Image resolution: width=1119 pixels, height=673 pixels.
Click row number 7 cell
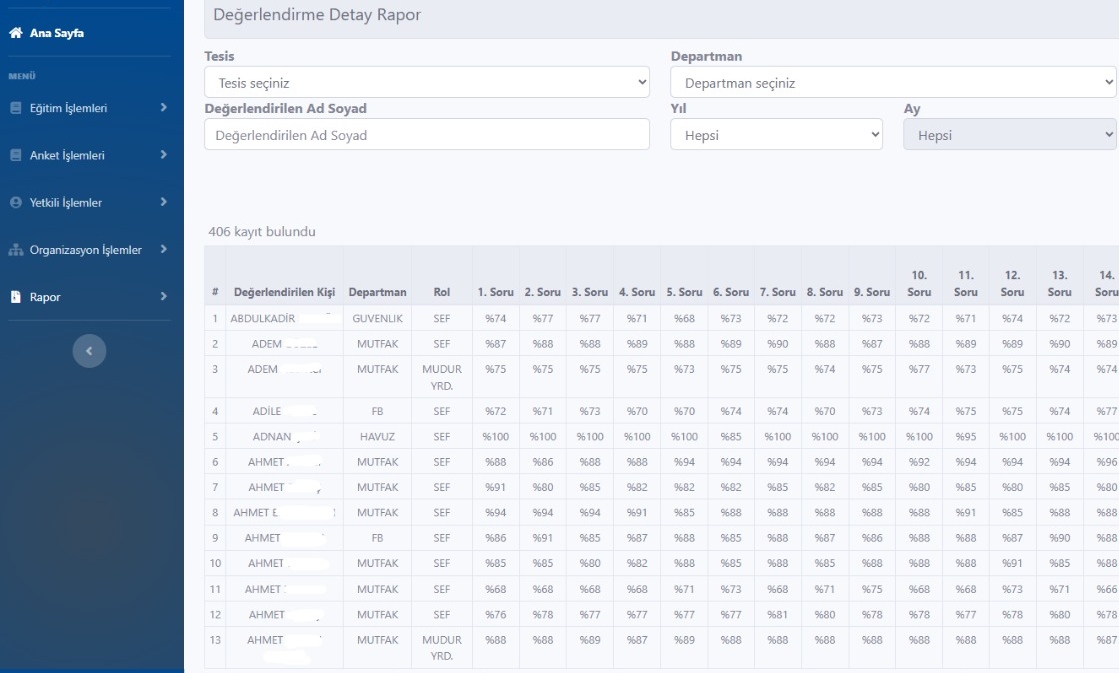tap(215, 487)
